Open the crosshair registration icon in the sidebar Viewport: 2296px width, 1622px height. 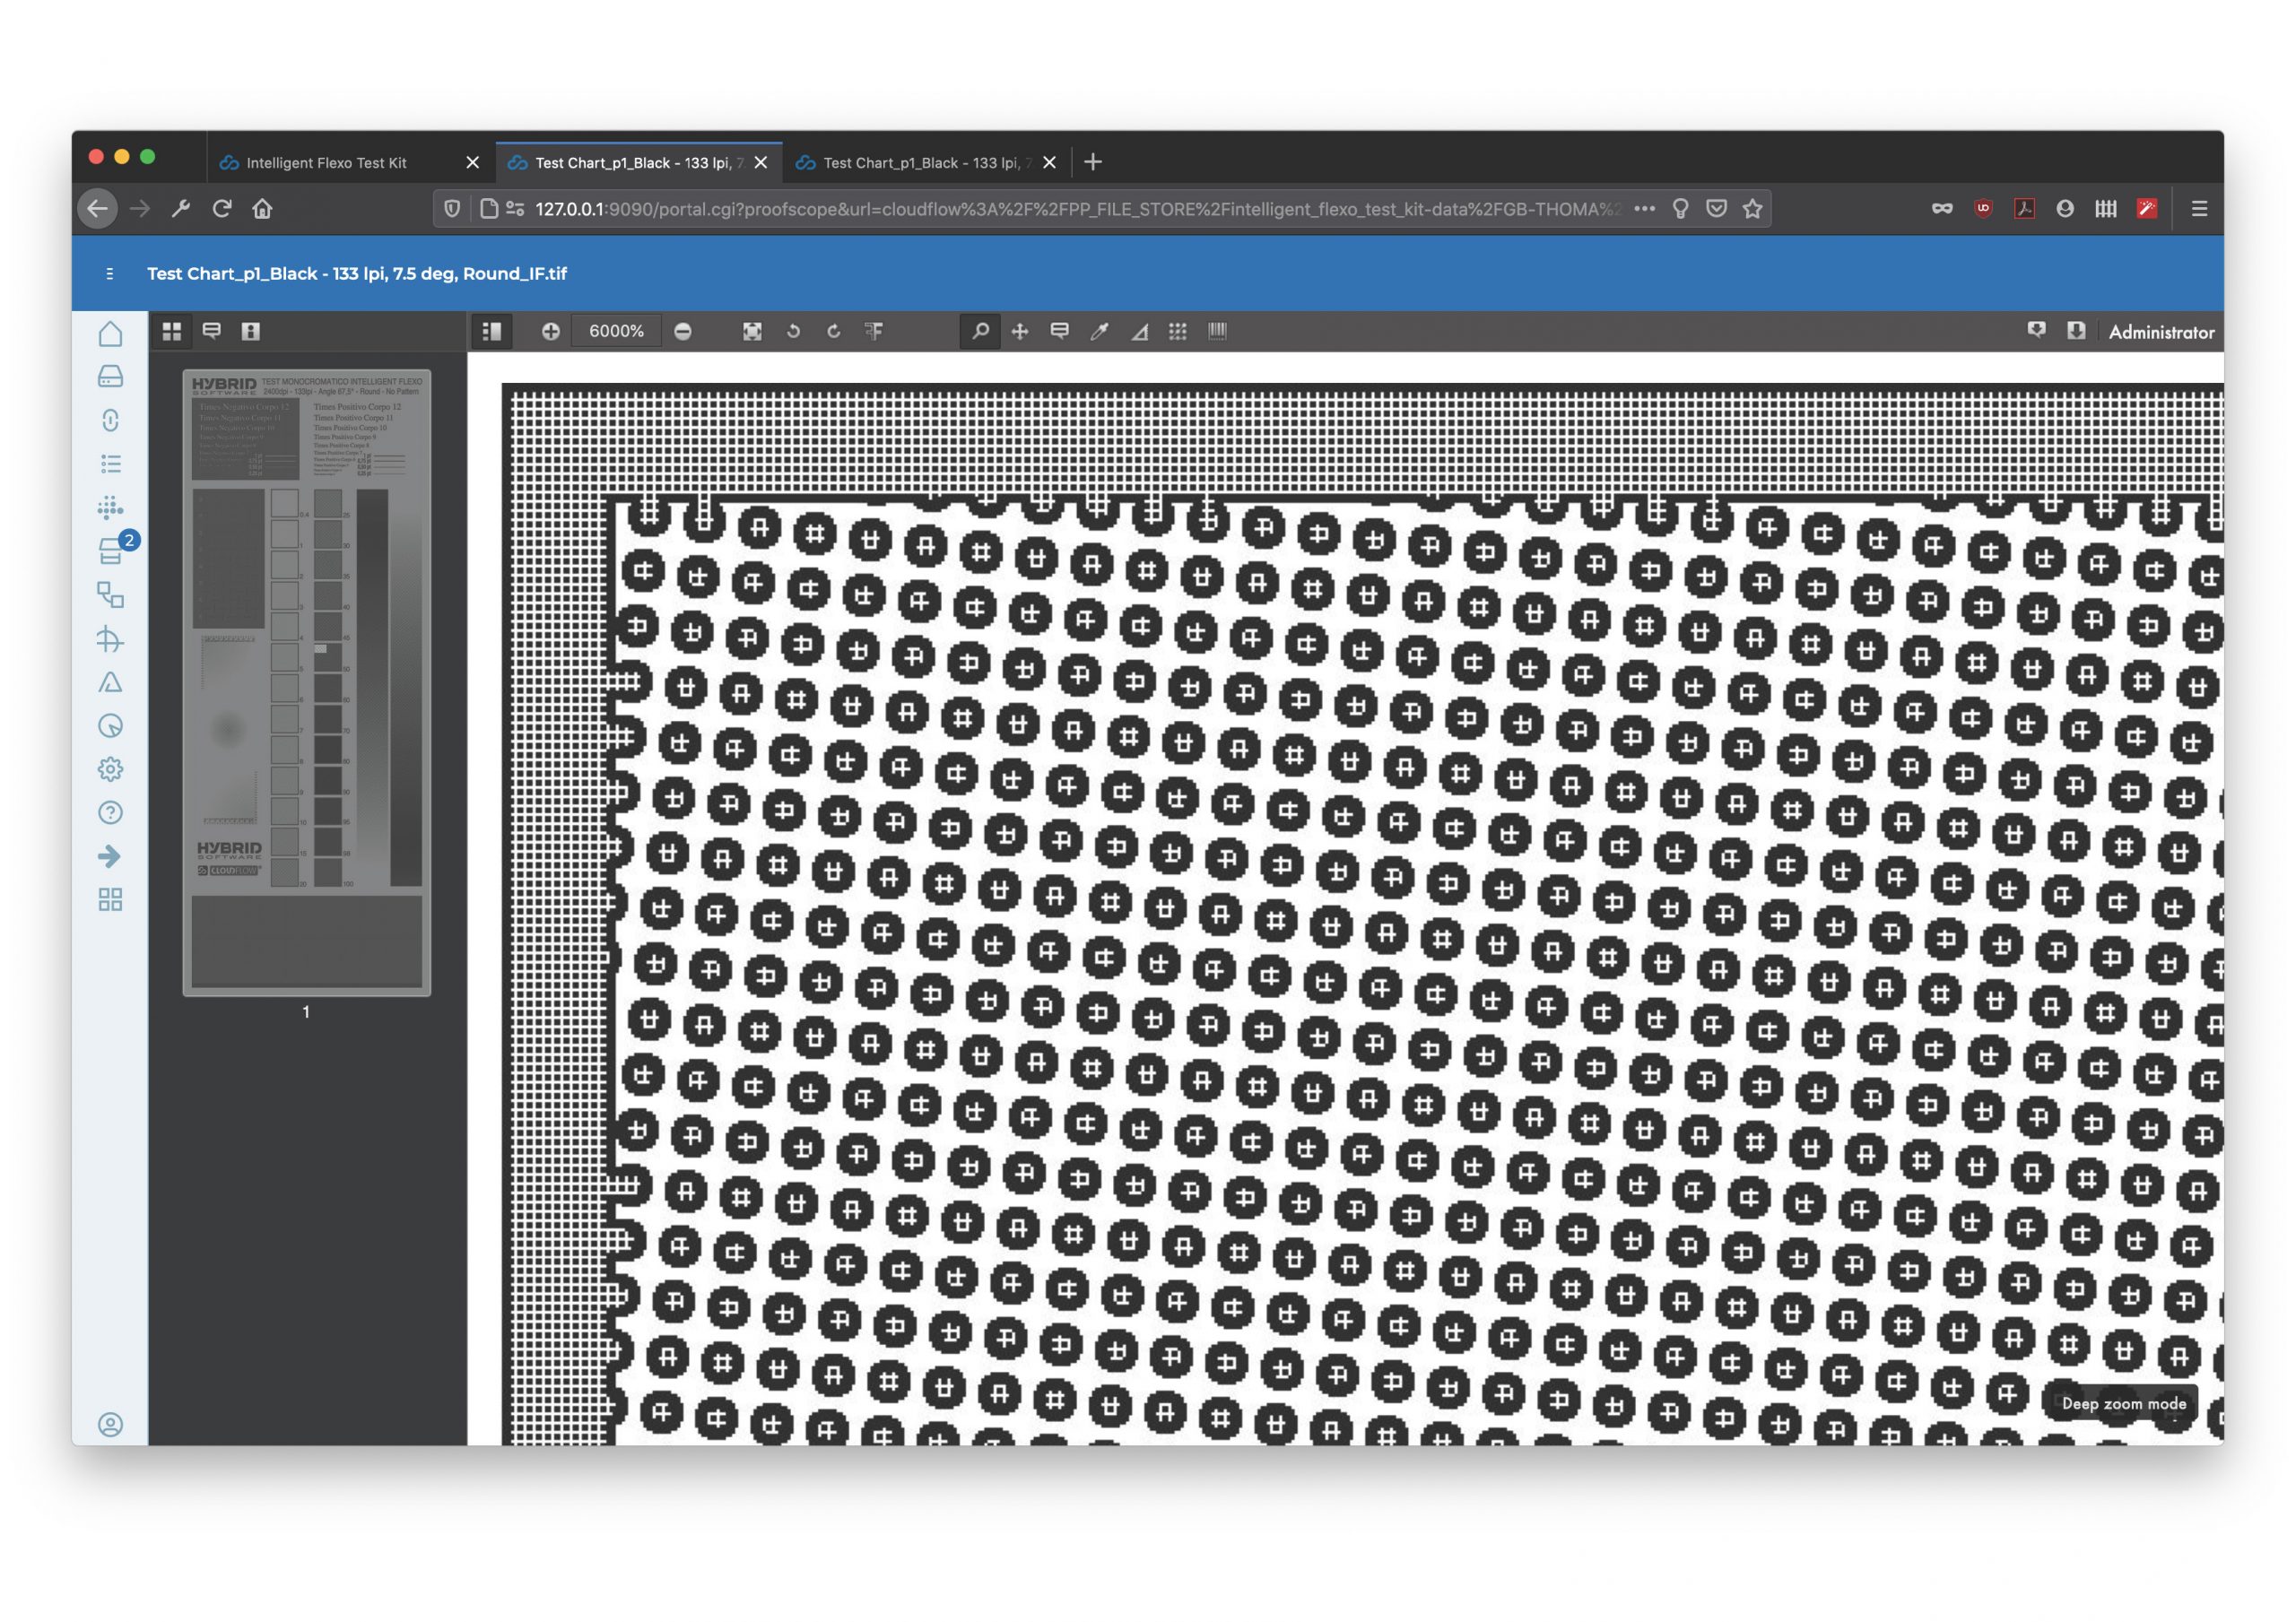click(110, 639)
